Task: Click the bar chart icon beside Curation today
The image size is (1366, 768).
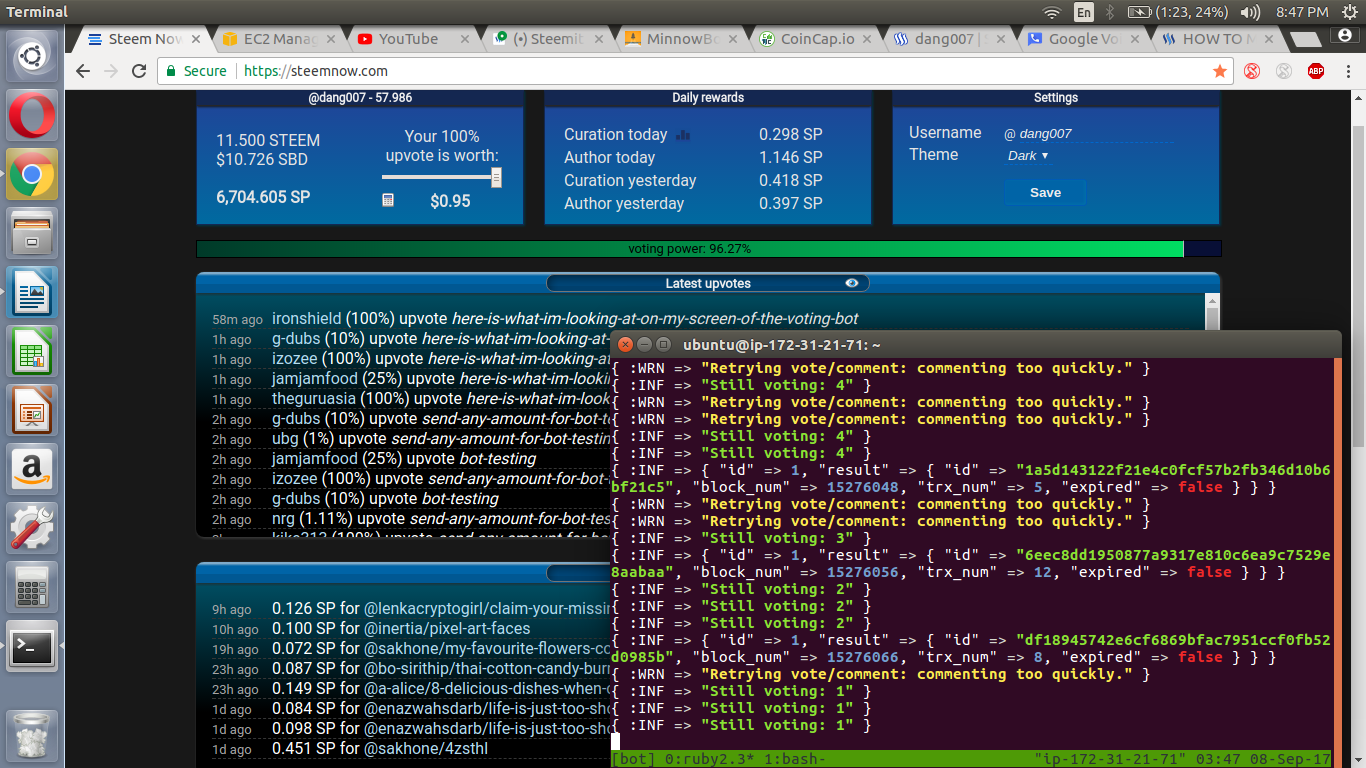Action: coord(683,134)
